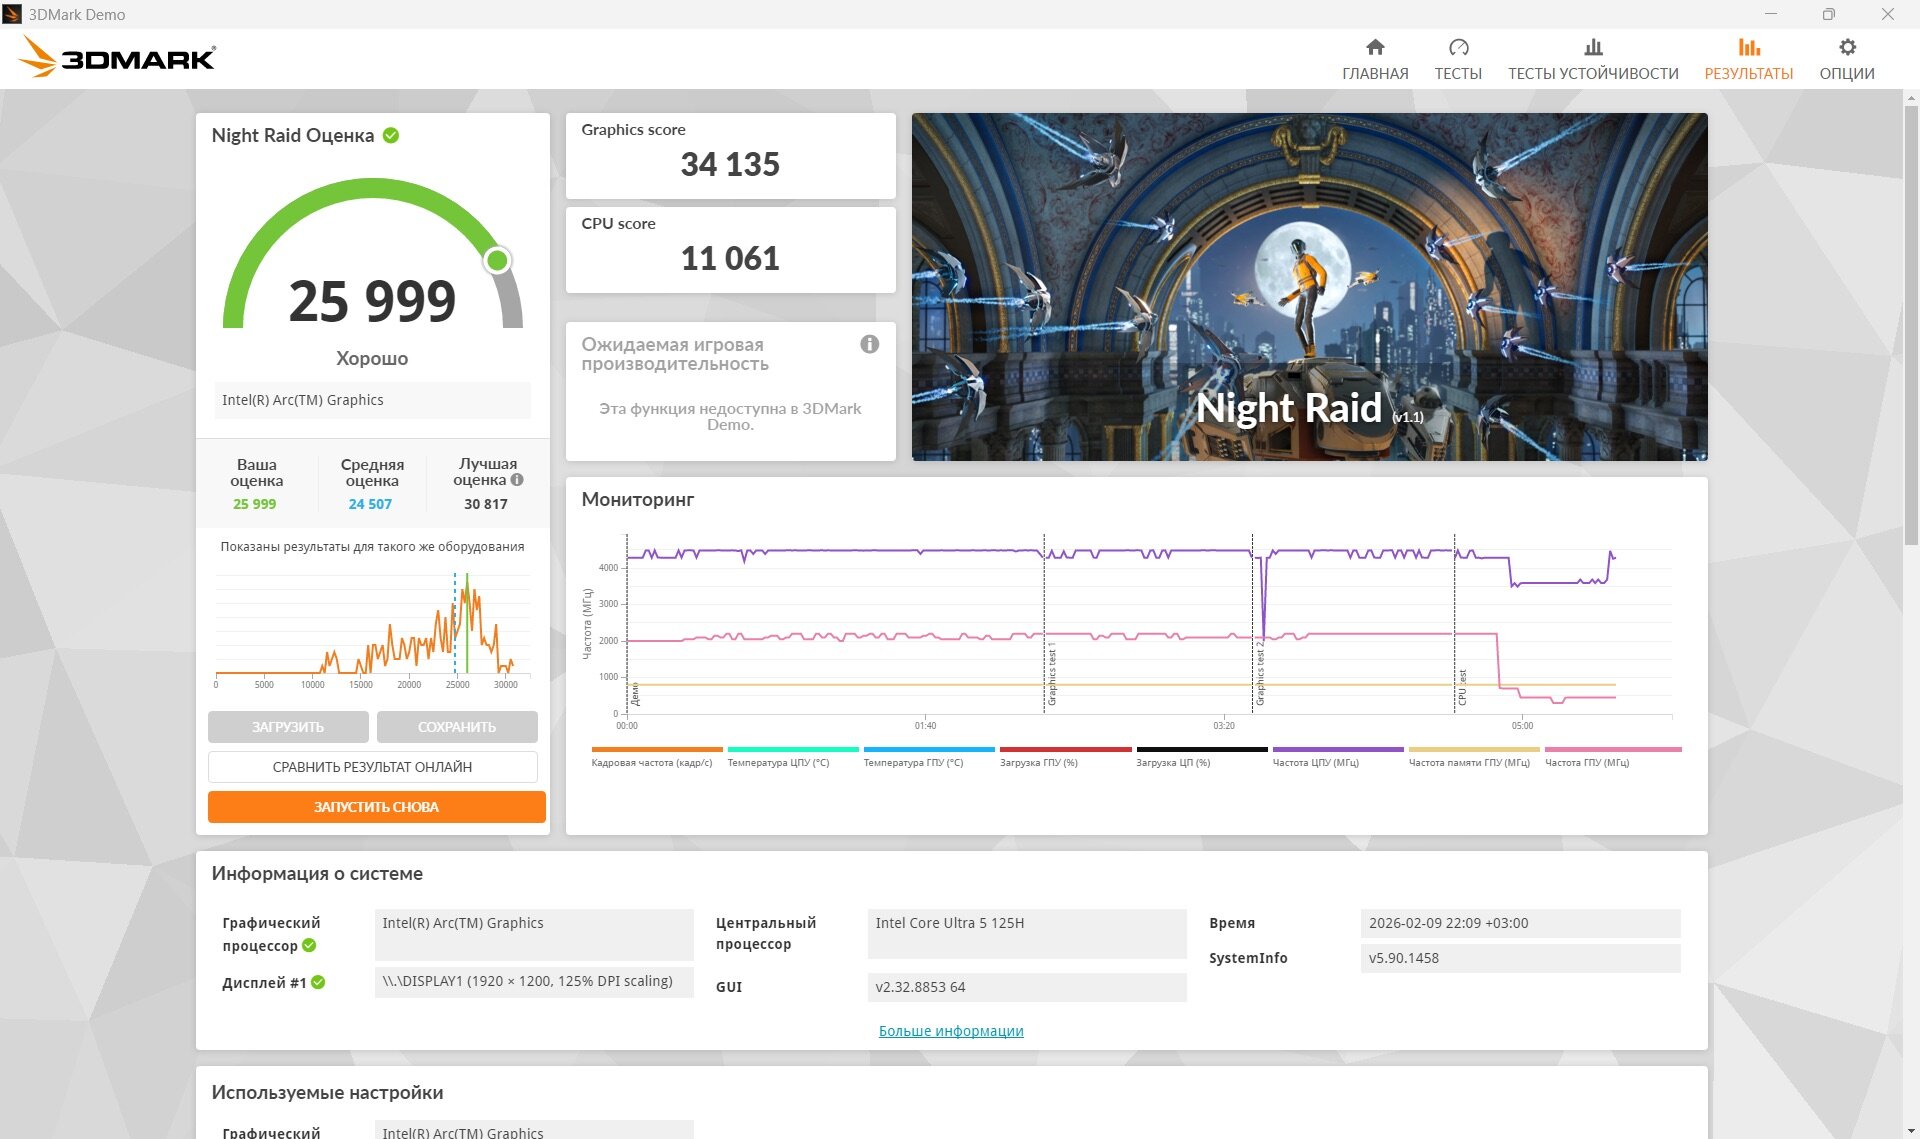The image size is (1920, 1139).
Task: Click green checkmark beside Night Raid Оценка
Action: pyautogui.click(x=391, y=135)
